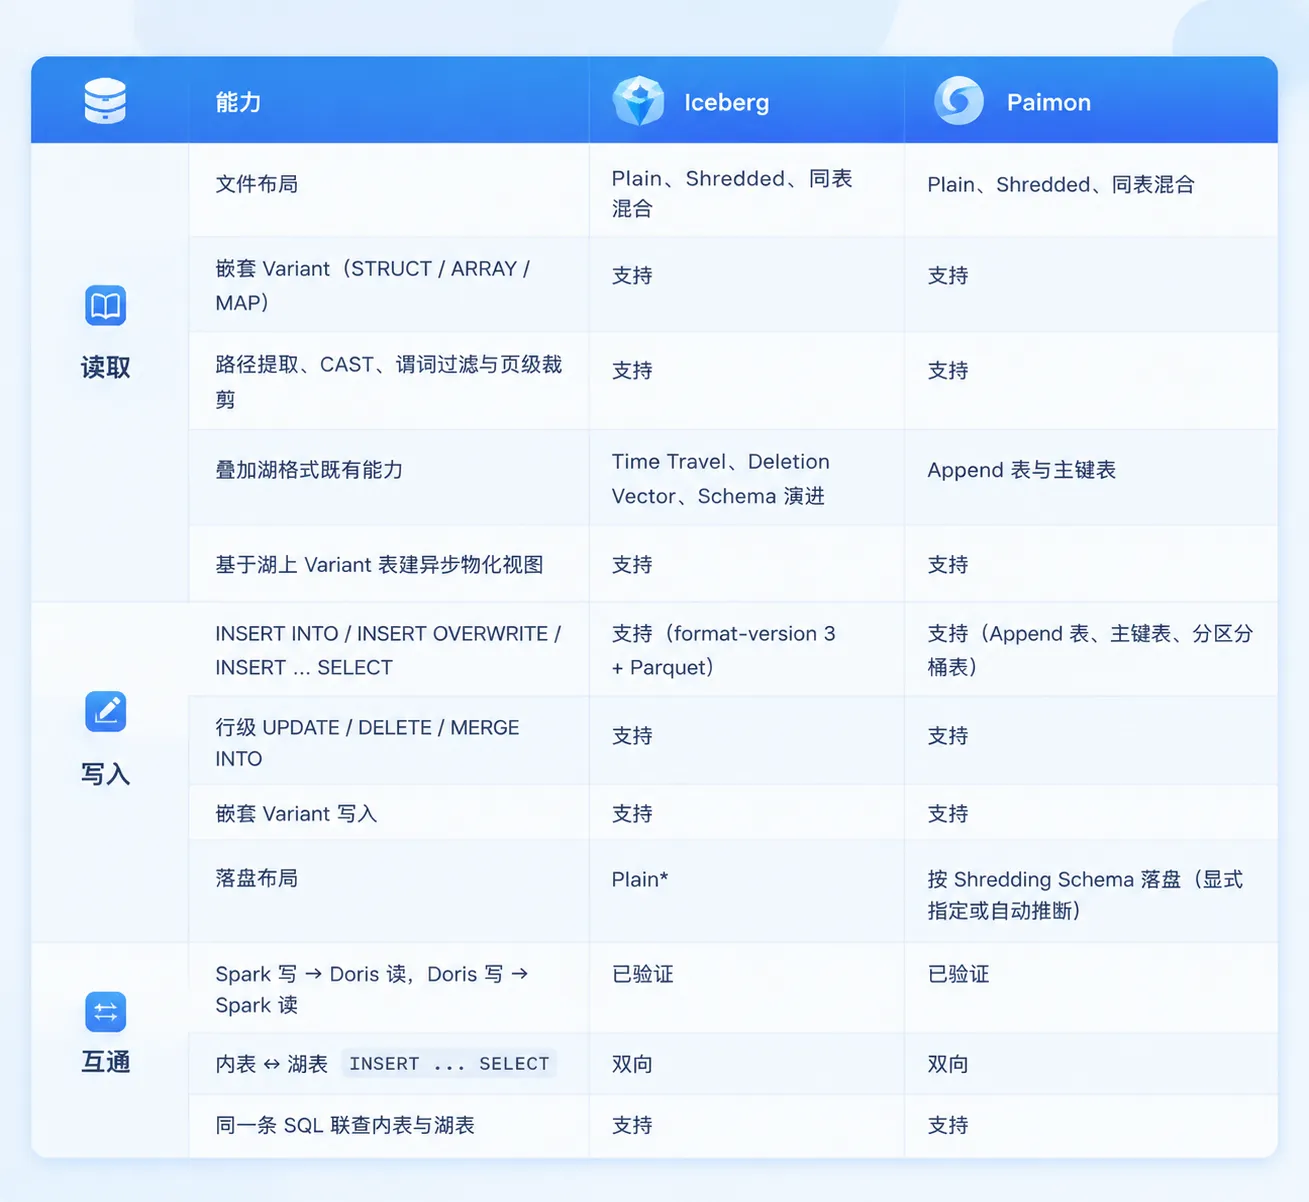This screenshot has height=1202, width=1309.
Task: Select the 叠加湖格式既有能力 label
Action: point(309,470)
